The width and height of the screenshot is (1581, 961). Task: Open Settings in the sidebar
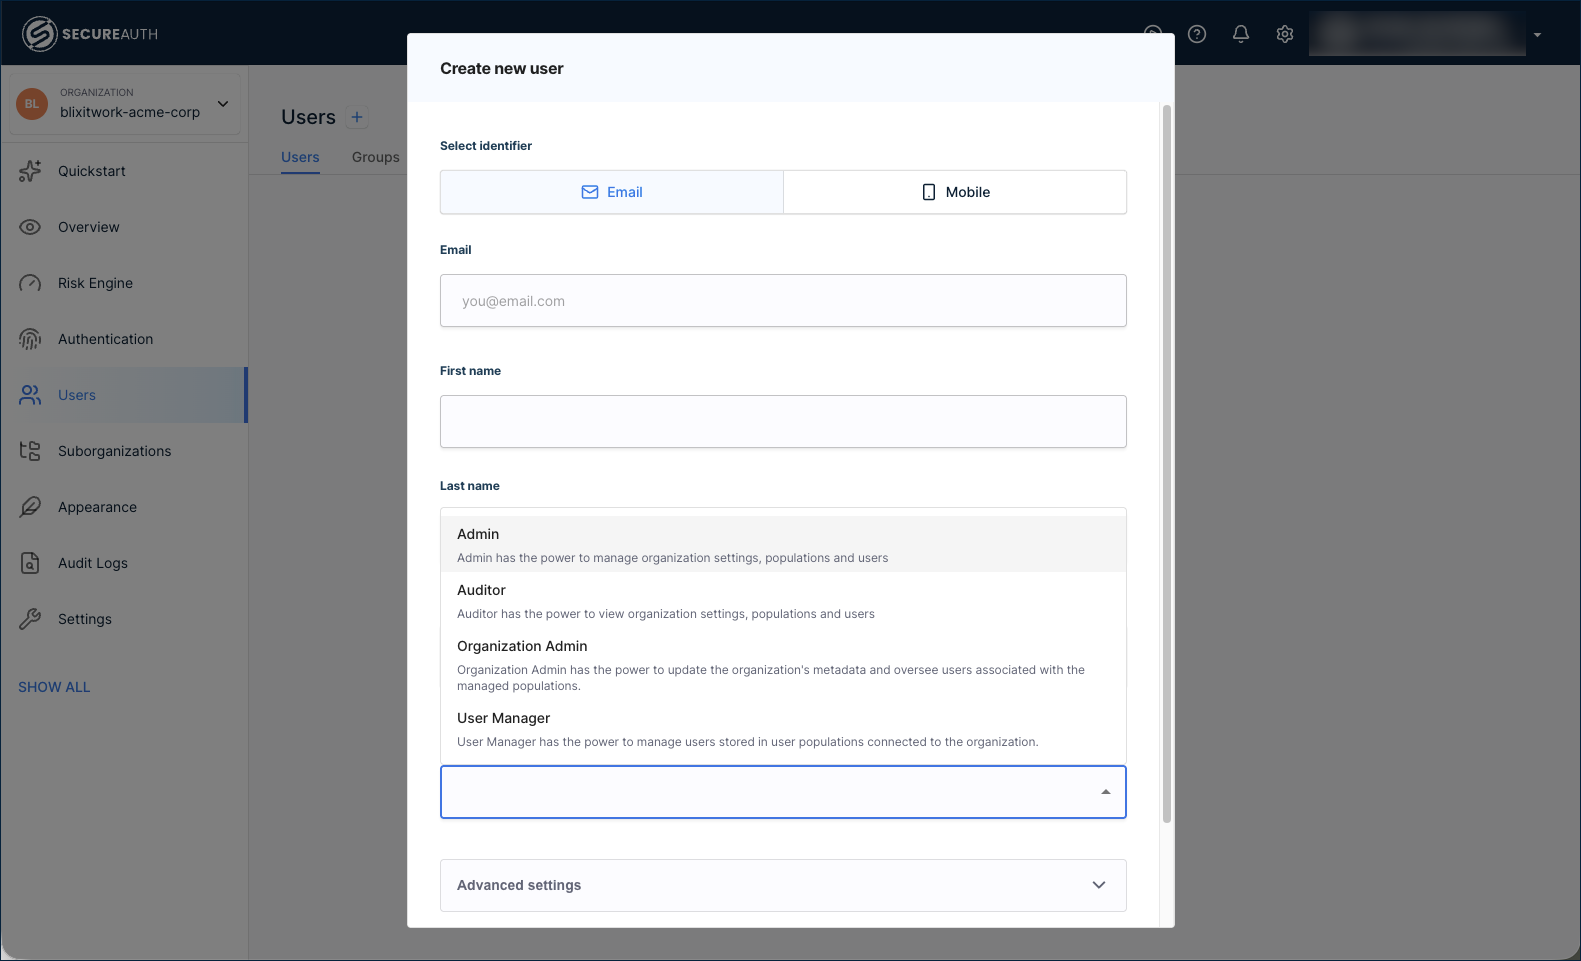[x=124, y=619]
